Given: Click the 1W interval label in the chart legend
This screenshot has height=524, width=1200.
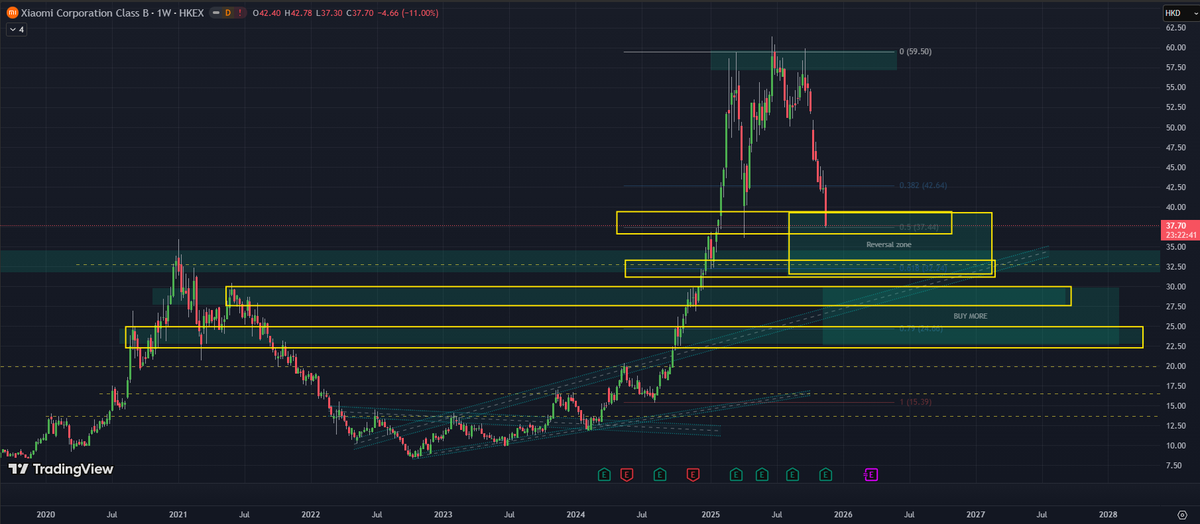Looking at the screenshot, I should (163, 13).
